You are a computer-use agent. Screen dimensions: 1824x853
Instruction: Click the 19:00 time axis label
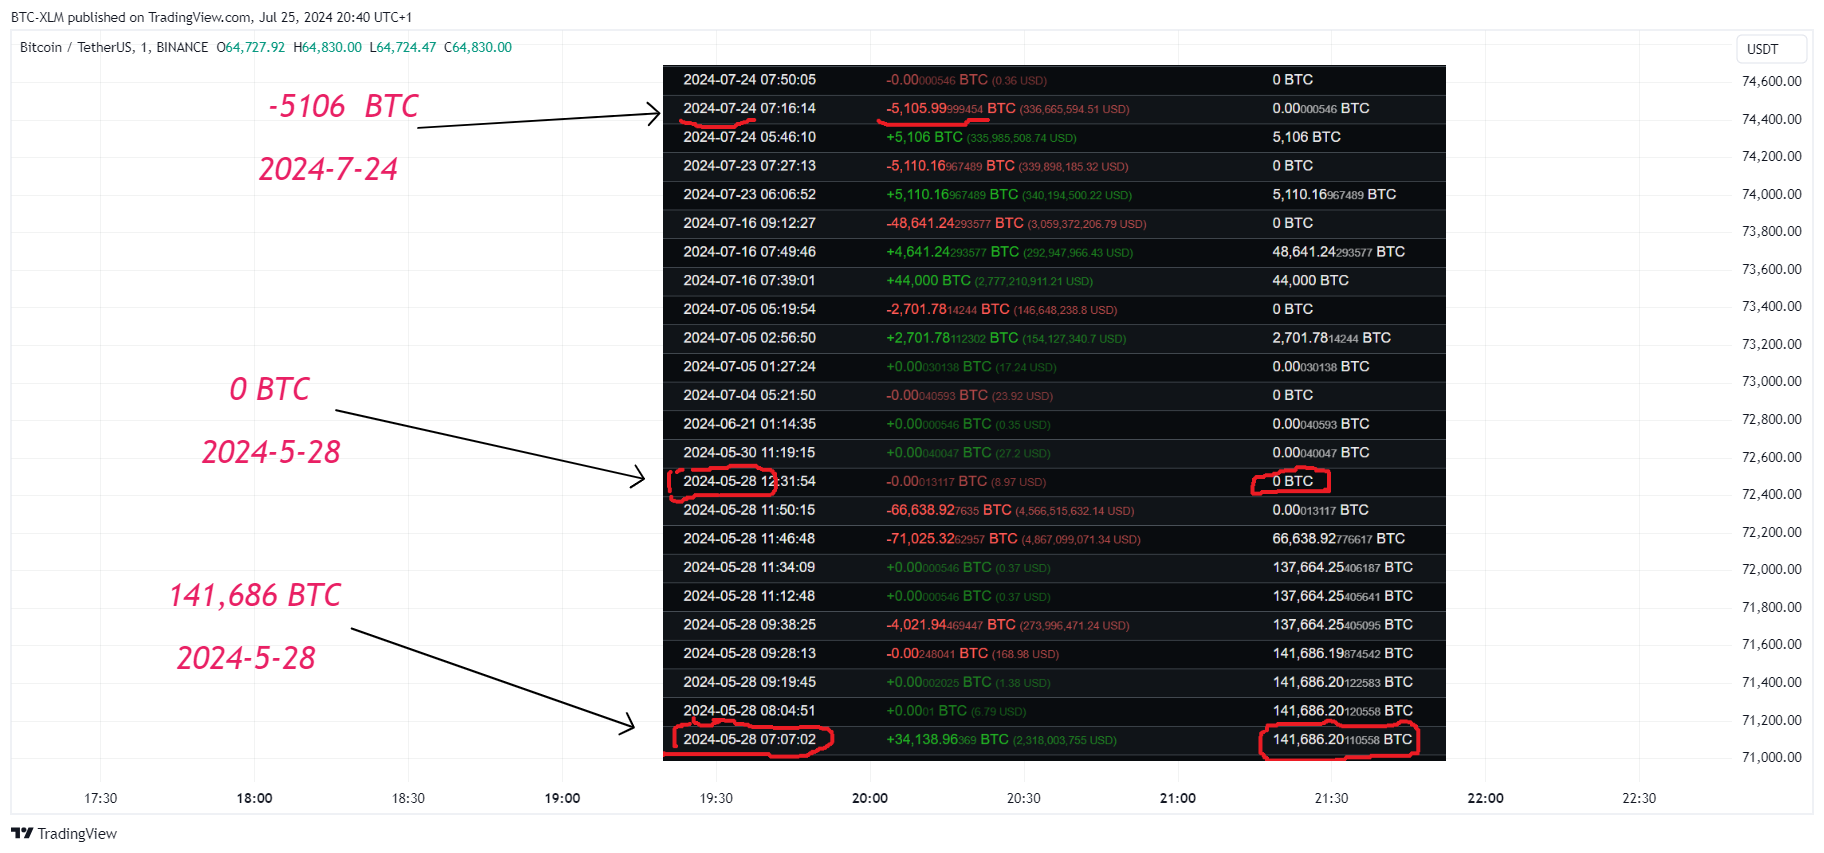[x=563, y=798]
